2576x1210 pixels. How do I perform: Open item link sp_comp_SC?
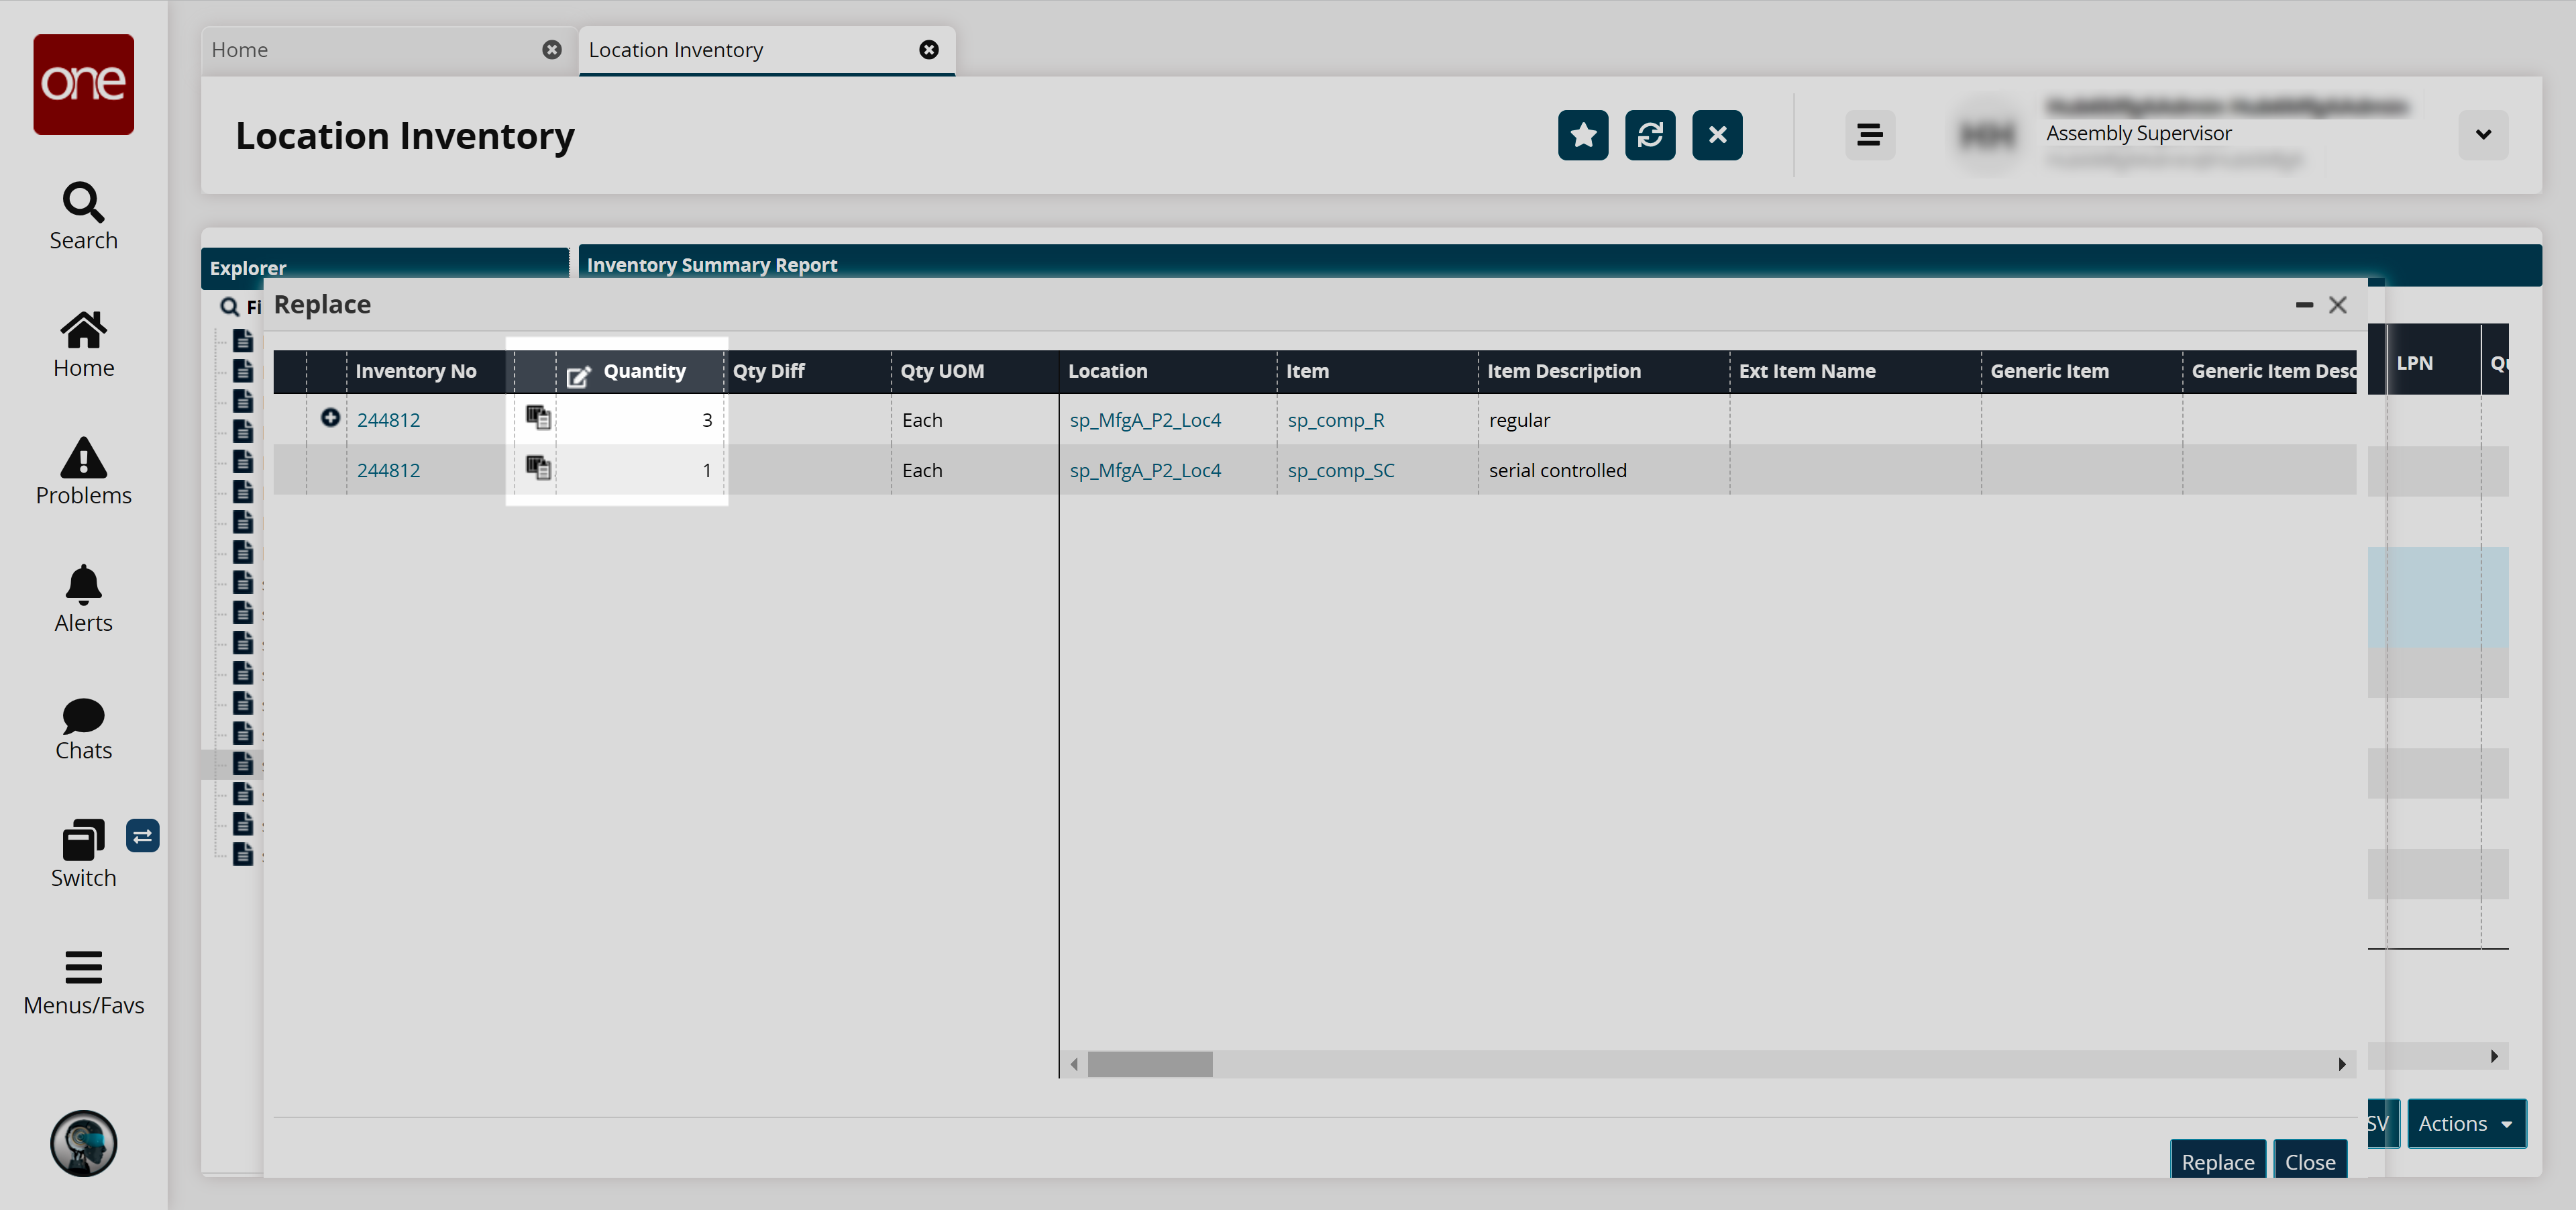[1340, 470]
